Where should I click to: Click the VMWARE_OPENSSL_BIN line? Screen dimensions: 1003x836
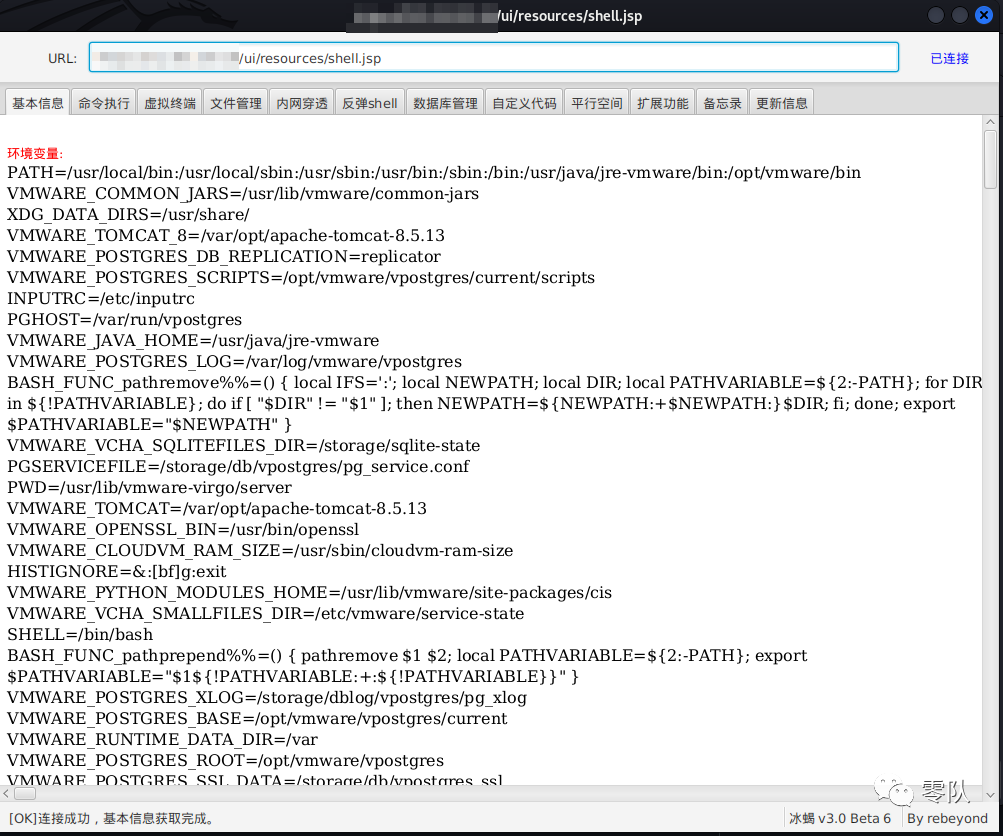[183, 530]
